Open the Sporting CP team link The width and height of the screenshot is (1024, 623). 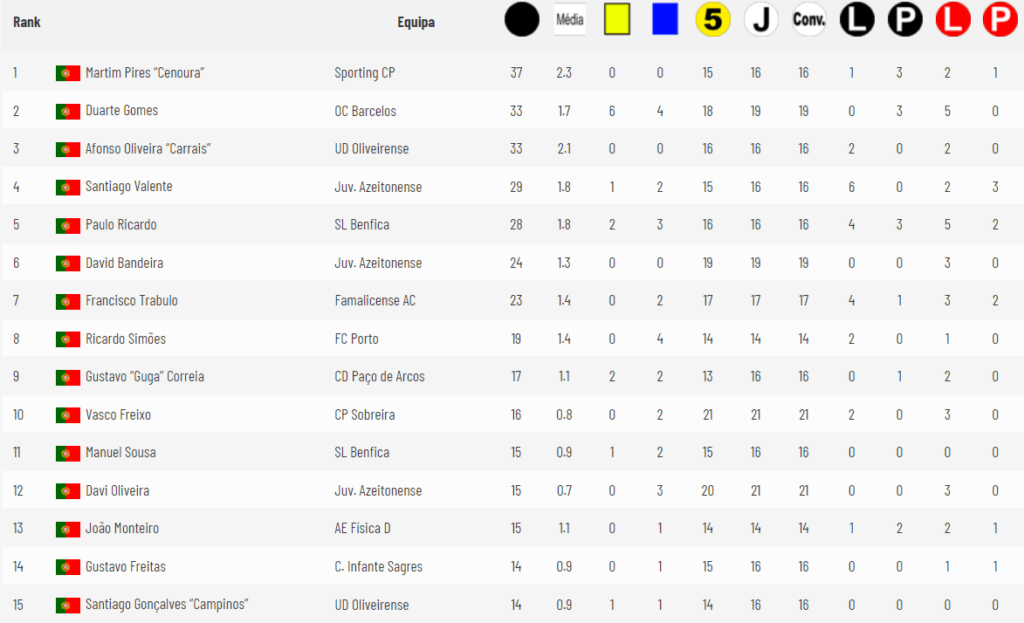[364, 72]
